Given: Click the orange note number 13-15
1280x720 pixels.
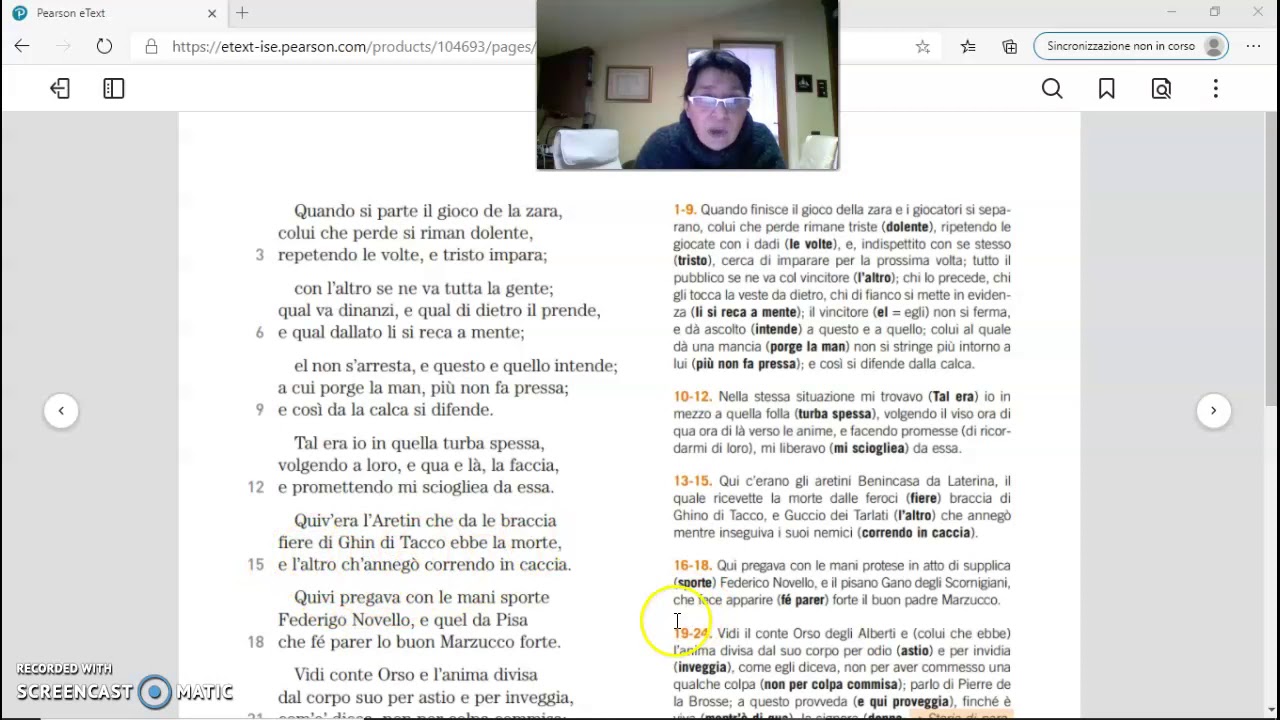Looking at the screenshot, I should (692, 481).
